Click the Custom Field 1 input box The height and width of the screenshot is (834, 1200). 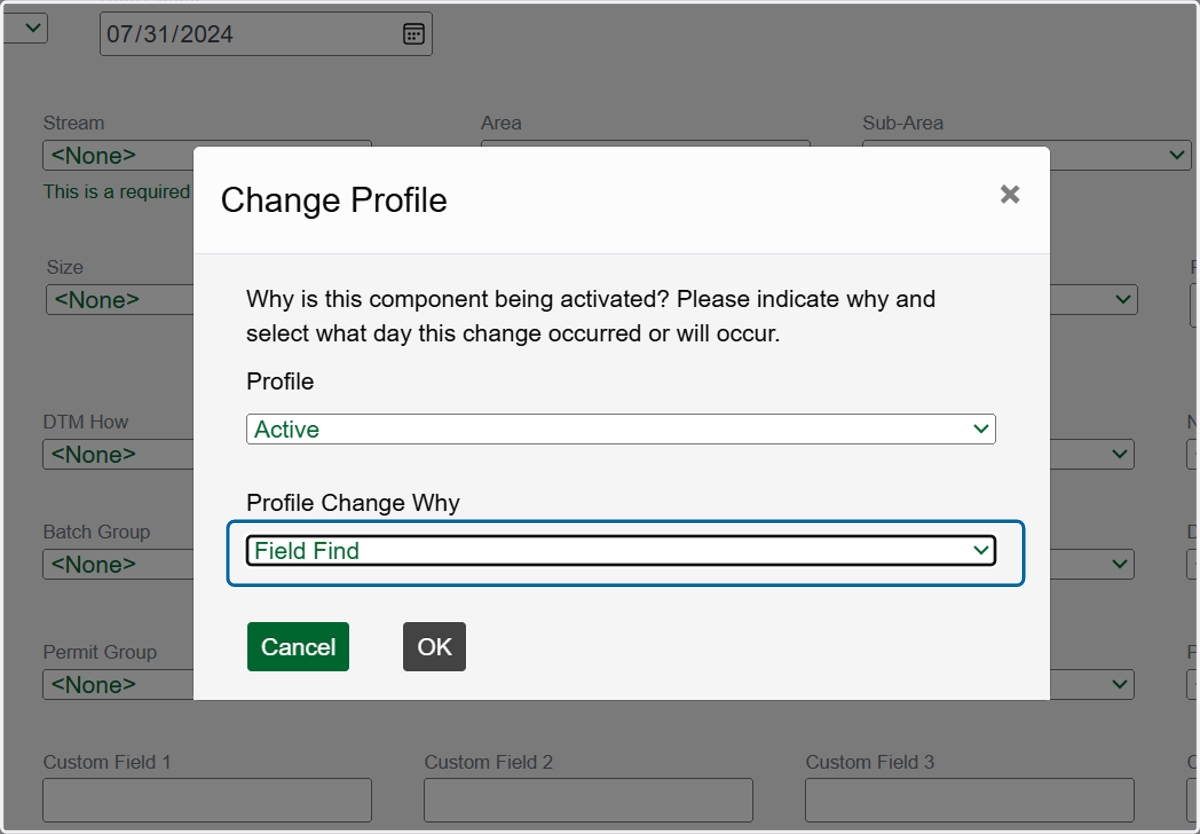pyautogui.click(x=207, y=800)
